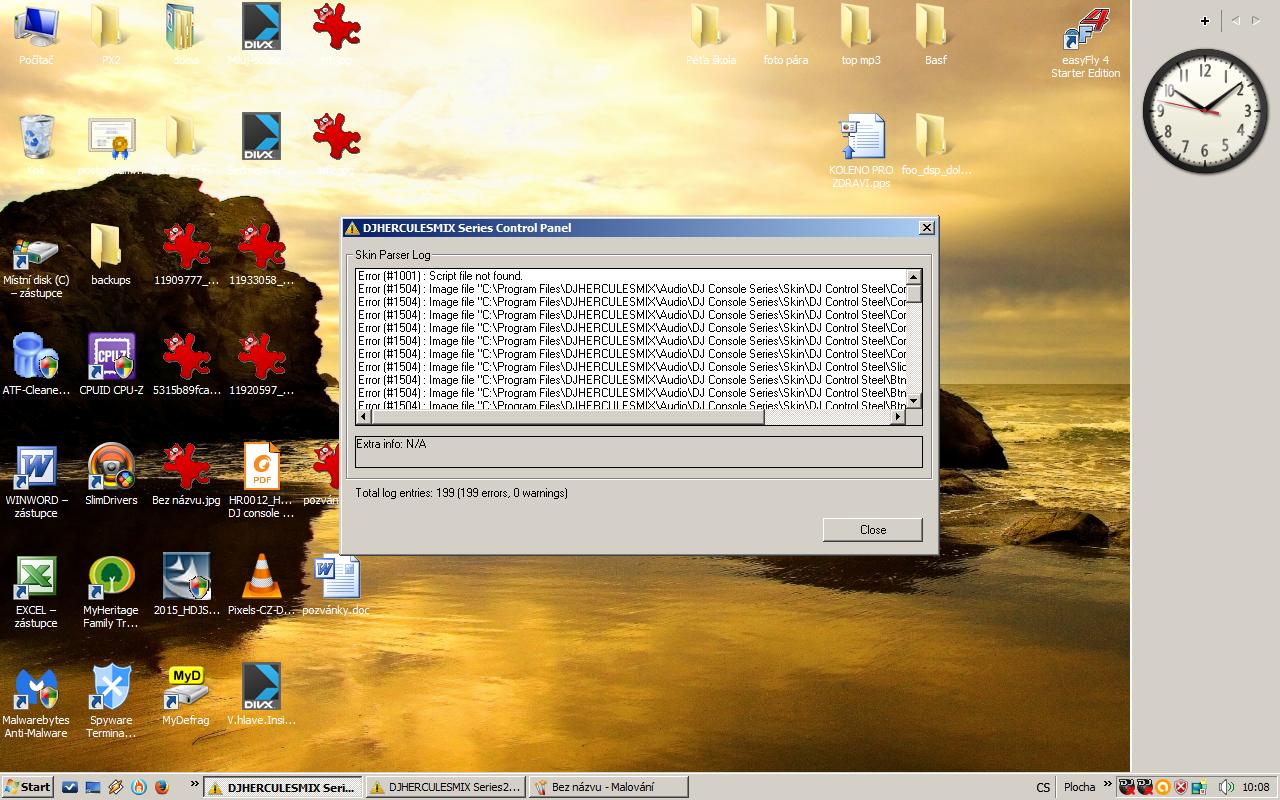Select the 2015_HDJS installer icon
1280x800 pixels.
[186, 585]
